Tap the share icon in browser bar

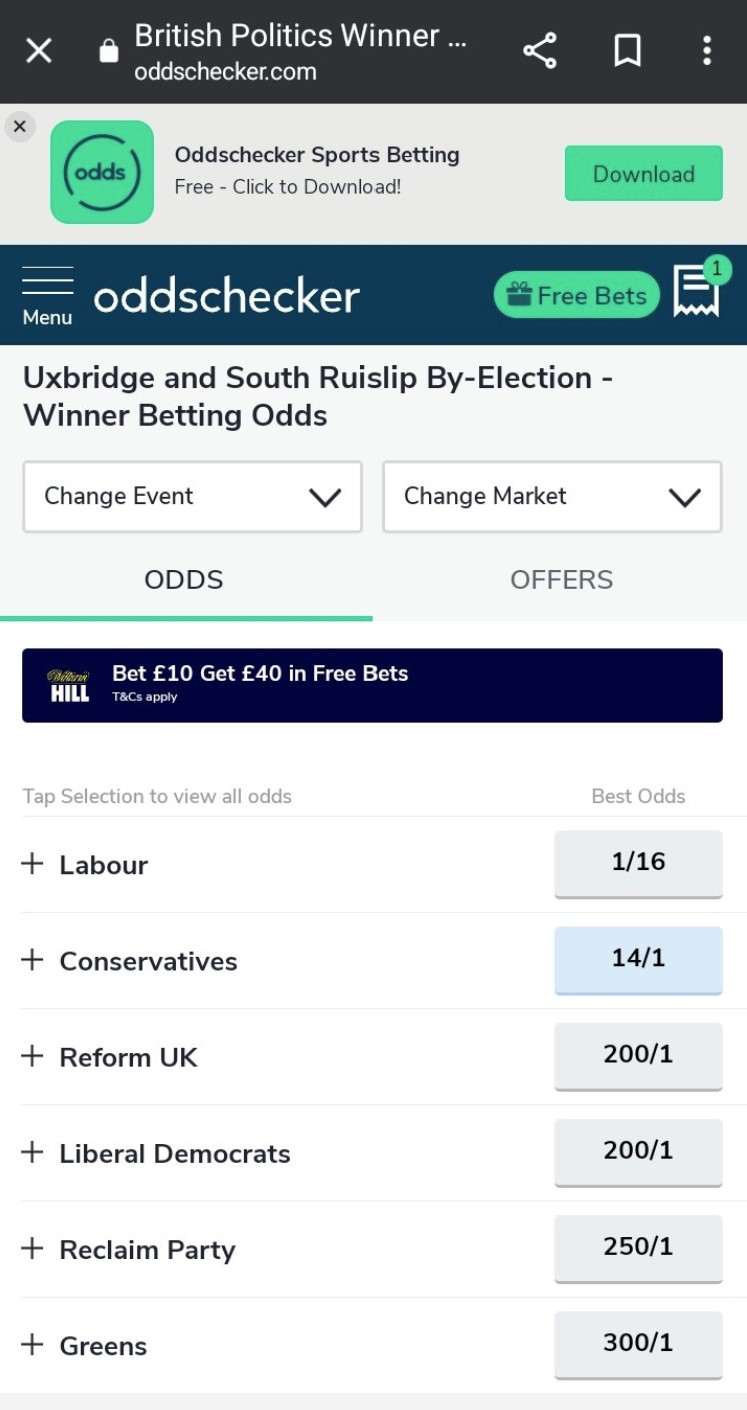click(x=540, y=51)
